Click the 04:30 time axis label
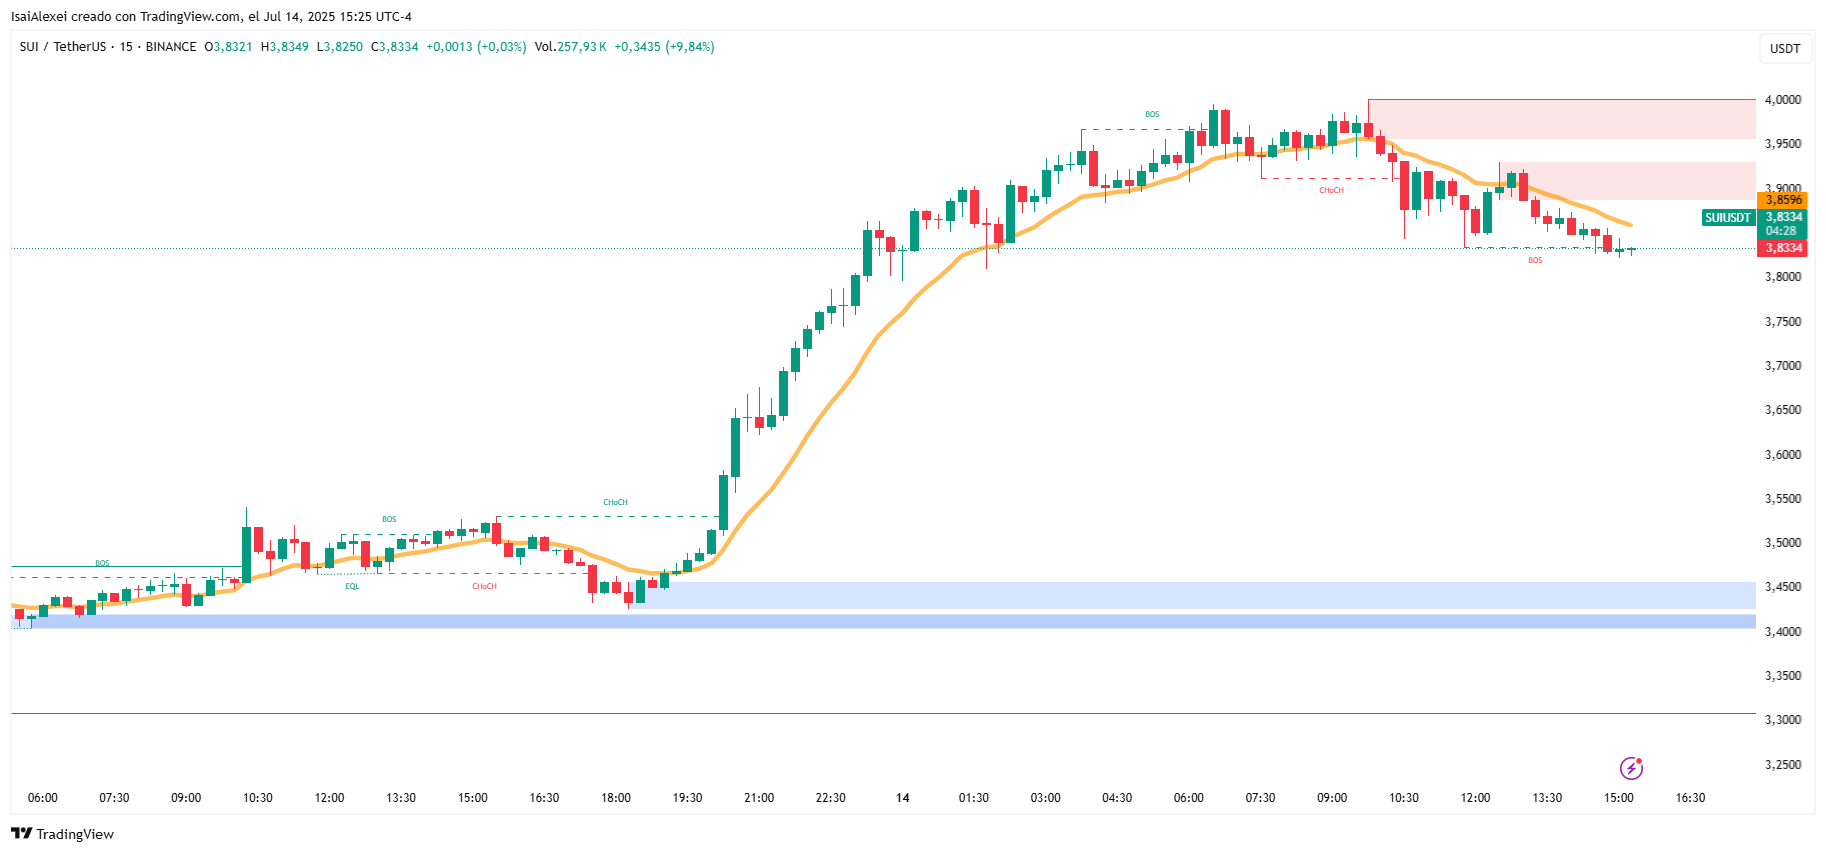The image size is (1826, 853). (1117, 798)
